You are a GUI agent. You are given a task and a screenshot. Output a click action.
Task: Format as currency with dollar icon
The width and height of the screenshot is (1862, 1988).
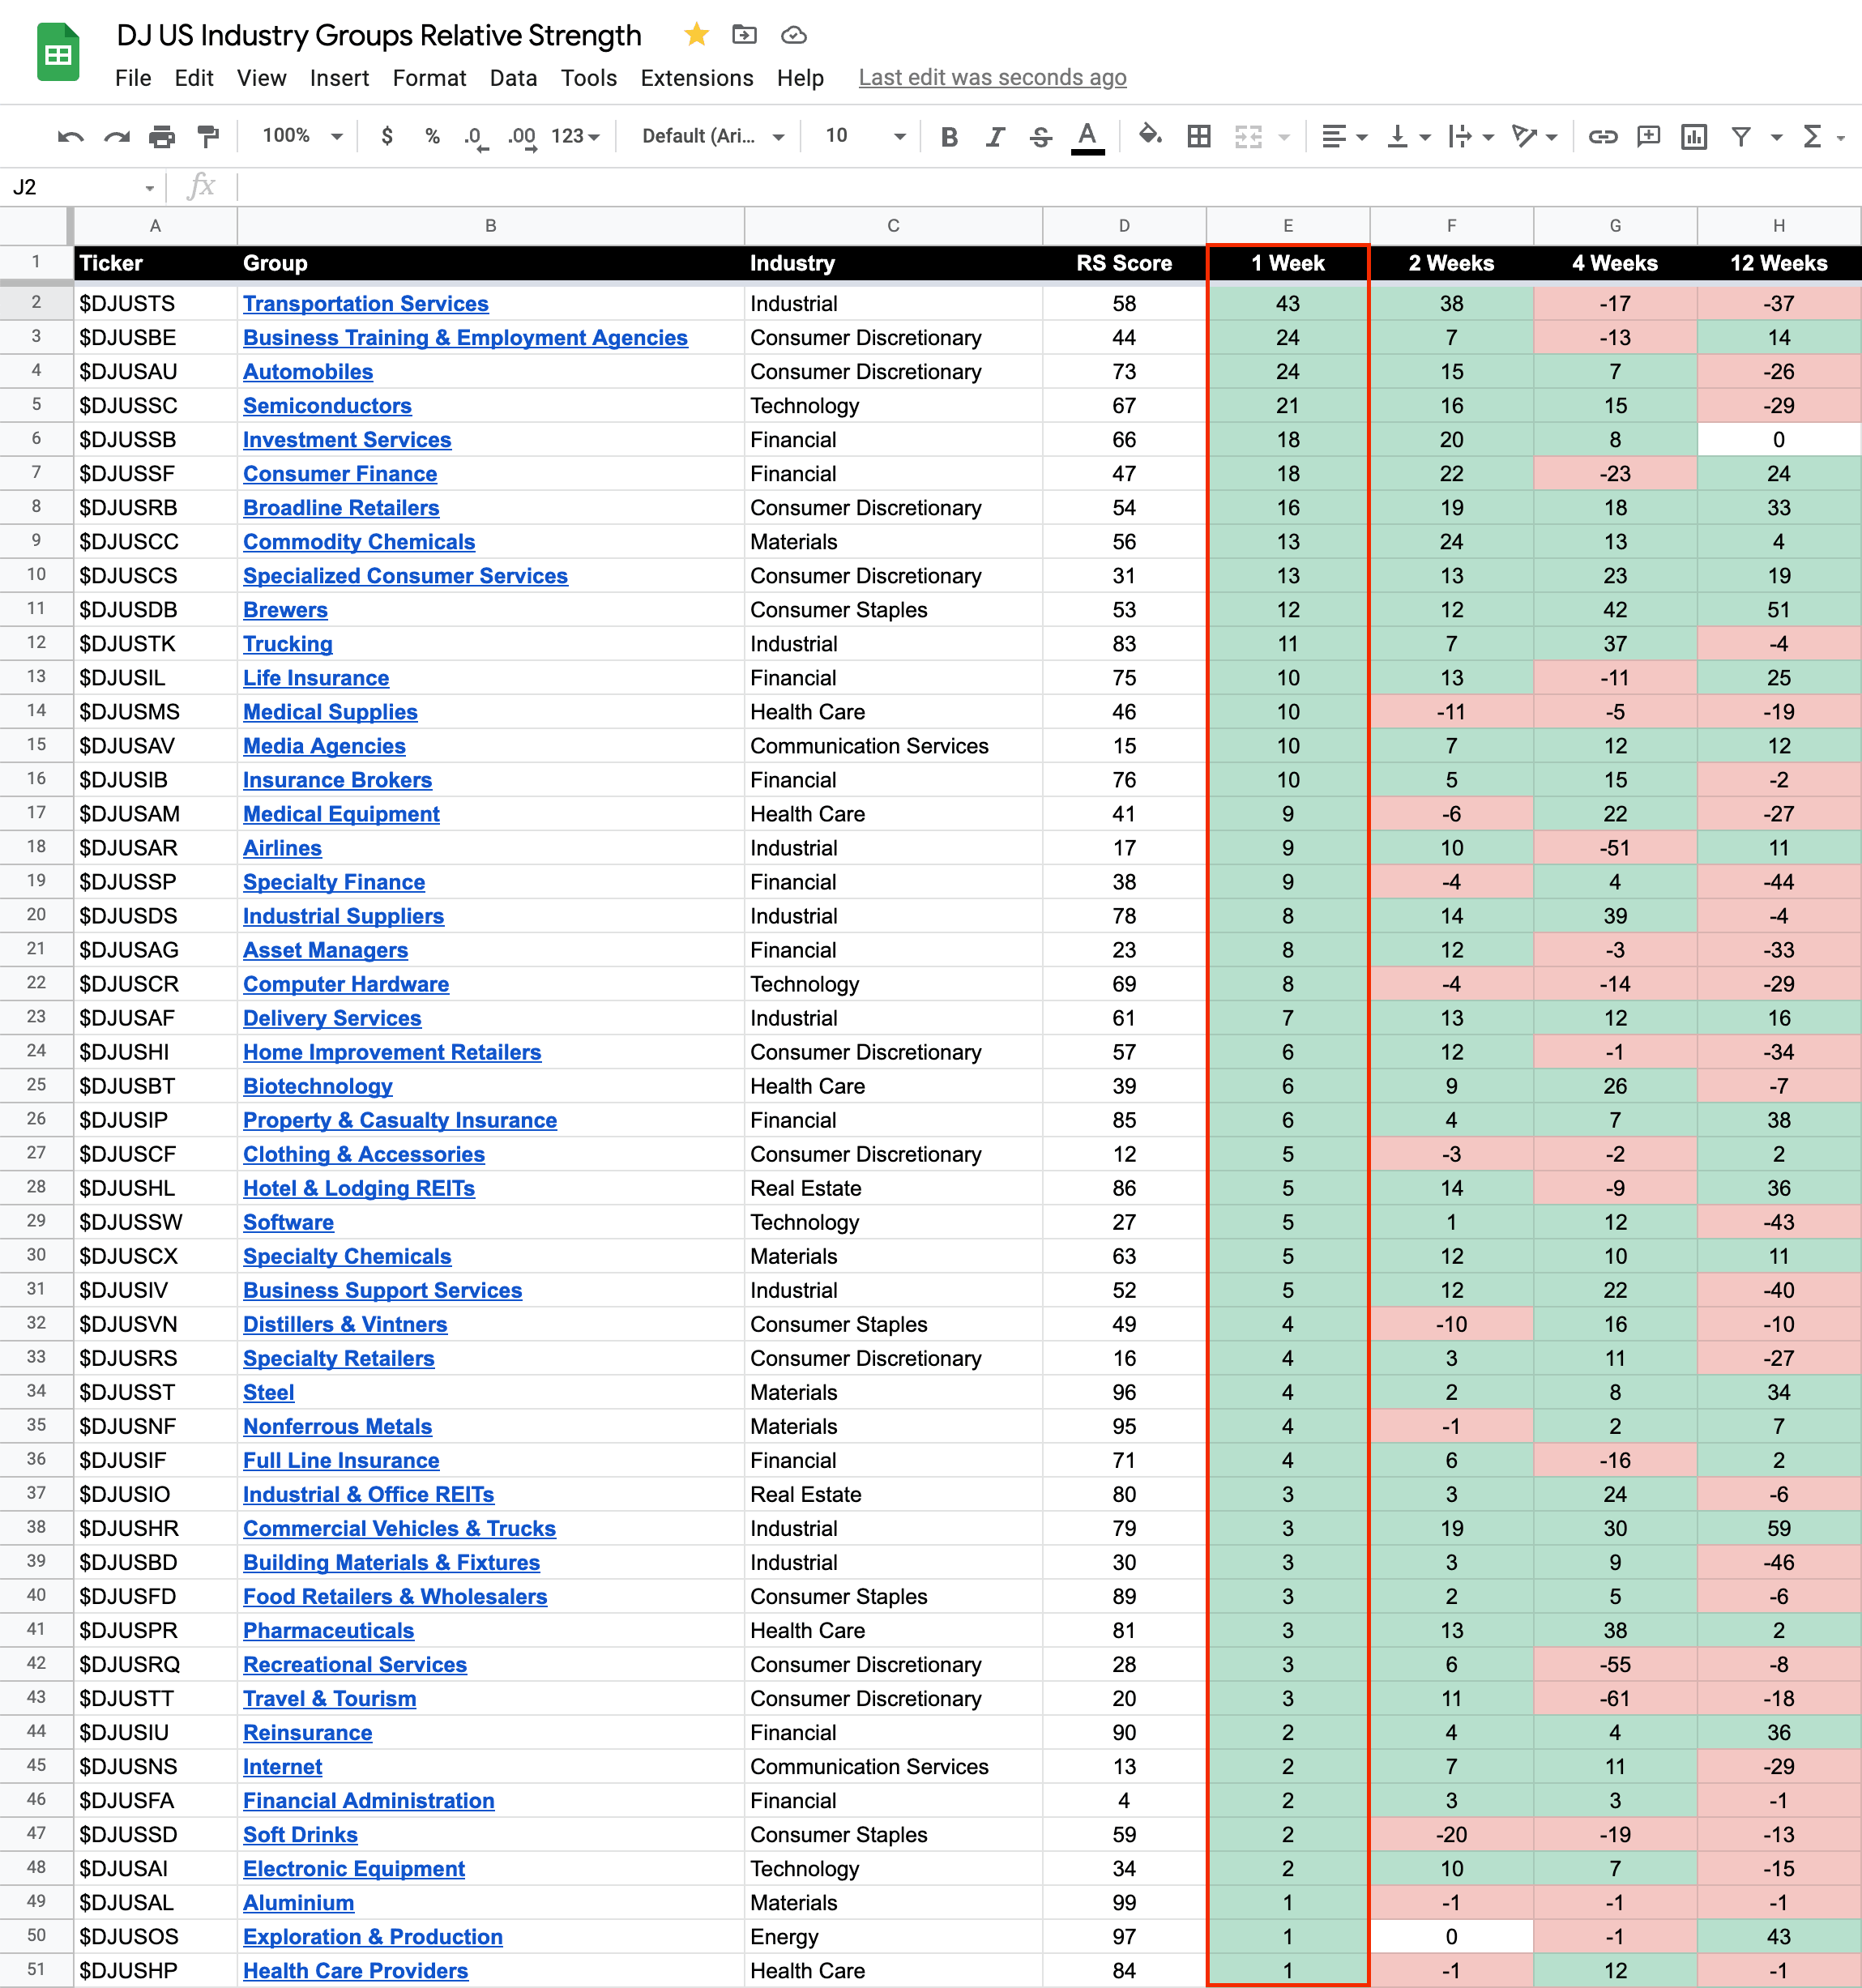coord(387,136)
